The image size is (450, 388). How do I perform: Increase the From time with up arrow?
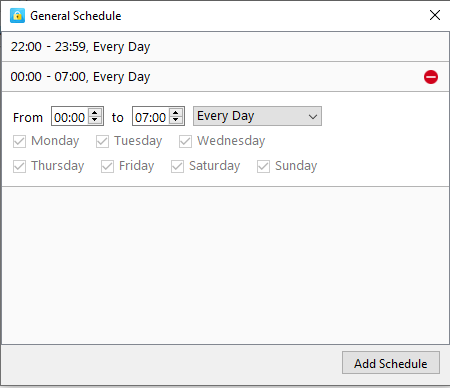(x=95, y=113)
